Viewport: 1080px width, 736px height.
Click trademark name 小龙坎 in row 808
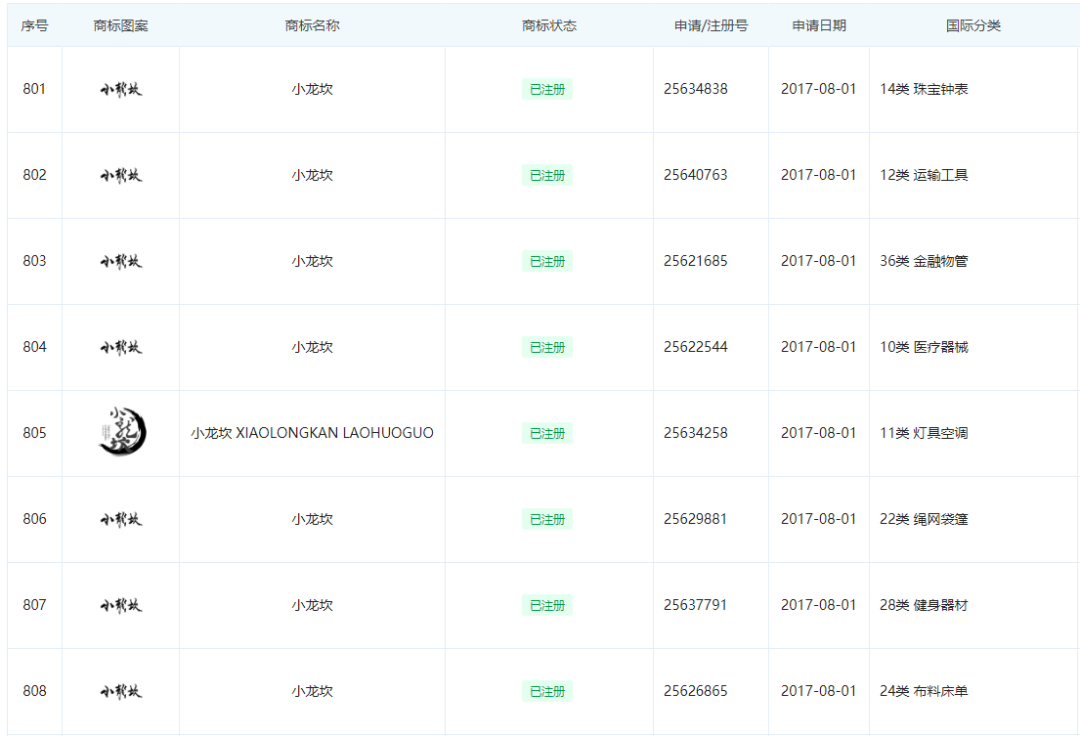pos(312,692)
